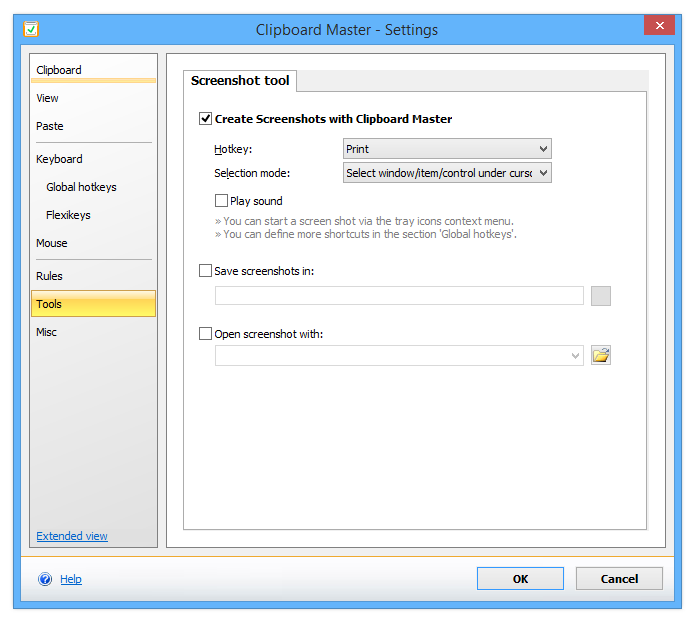695x623 pixels.
Task: Go to the View settings section
Action: pyautogui.click(x=94, y=98)
